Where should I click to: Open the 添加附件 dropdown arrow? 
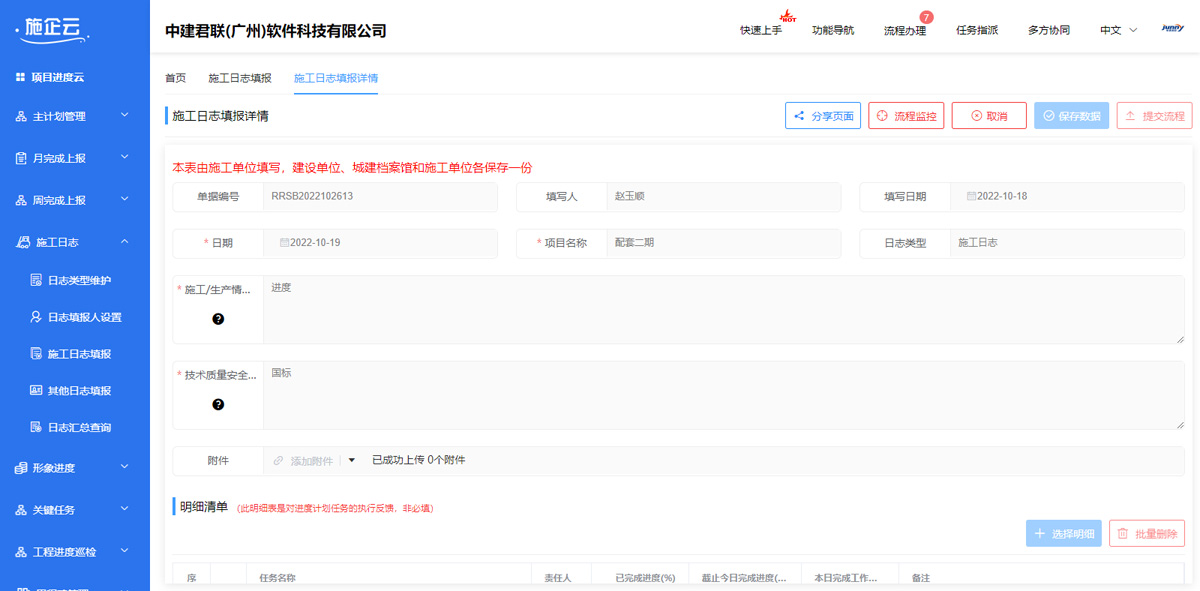tap(351, 461)
